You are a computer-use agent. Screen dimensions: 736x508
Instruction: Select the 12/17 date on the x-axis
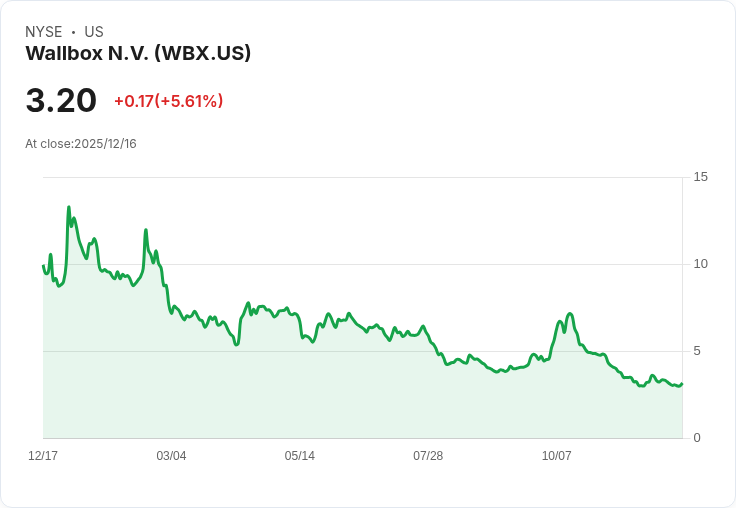pos(43,456)
